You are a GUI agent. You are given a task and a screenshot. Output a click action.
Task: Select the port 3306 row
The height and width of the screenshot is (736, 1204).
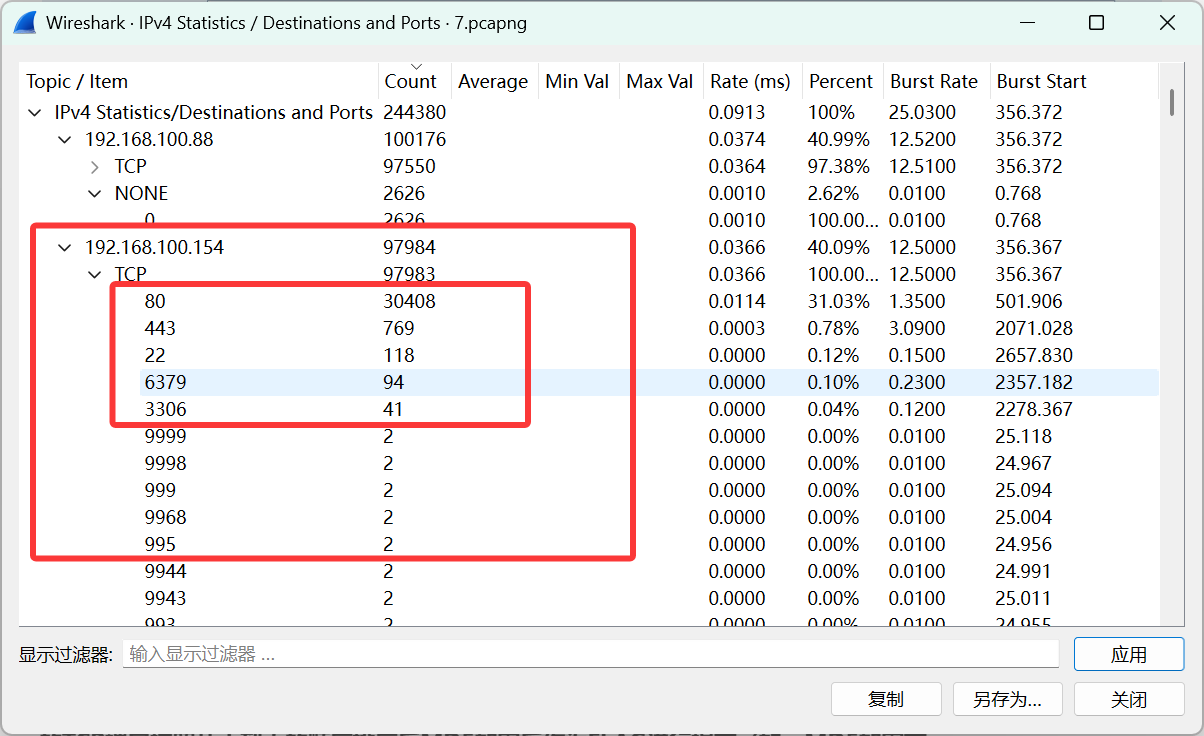[x=165, y=410]
